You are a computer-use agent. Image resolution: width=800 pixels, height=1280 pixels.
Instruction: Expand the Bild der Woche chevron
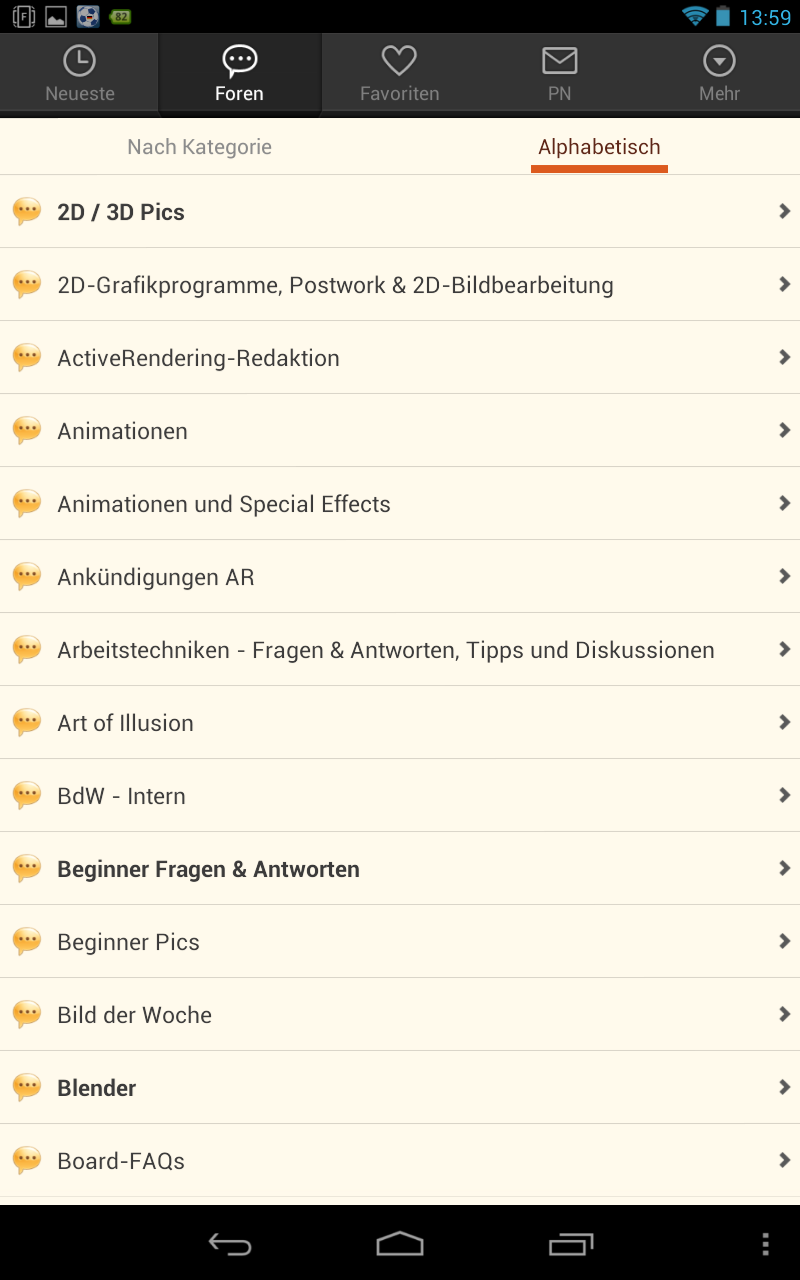(784, 1014)
